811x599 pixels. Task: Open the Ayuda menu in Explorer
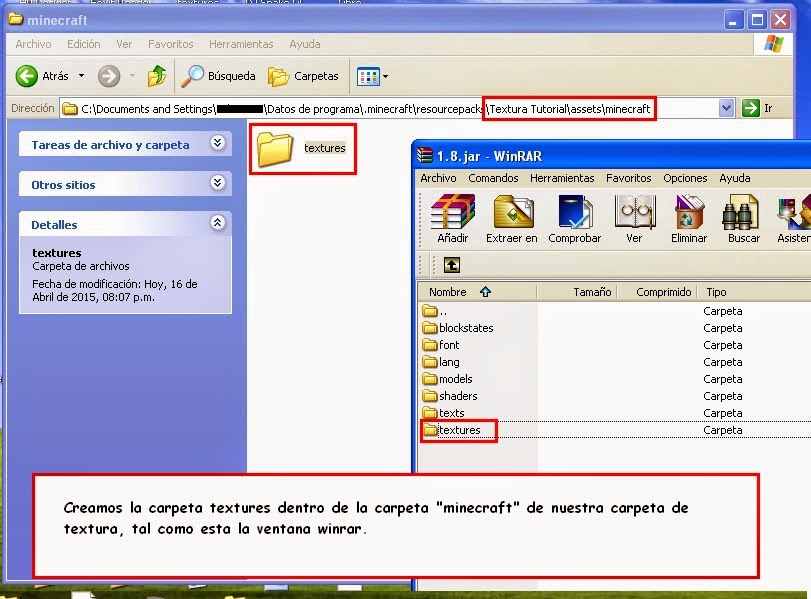tap(305, 44)
